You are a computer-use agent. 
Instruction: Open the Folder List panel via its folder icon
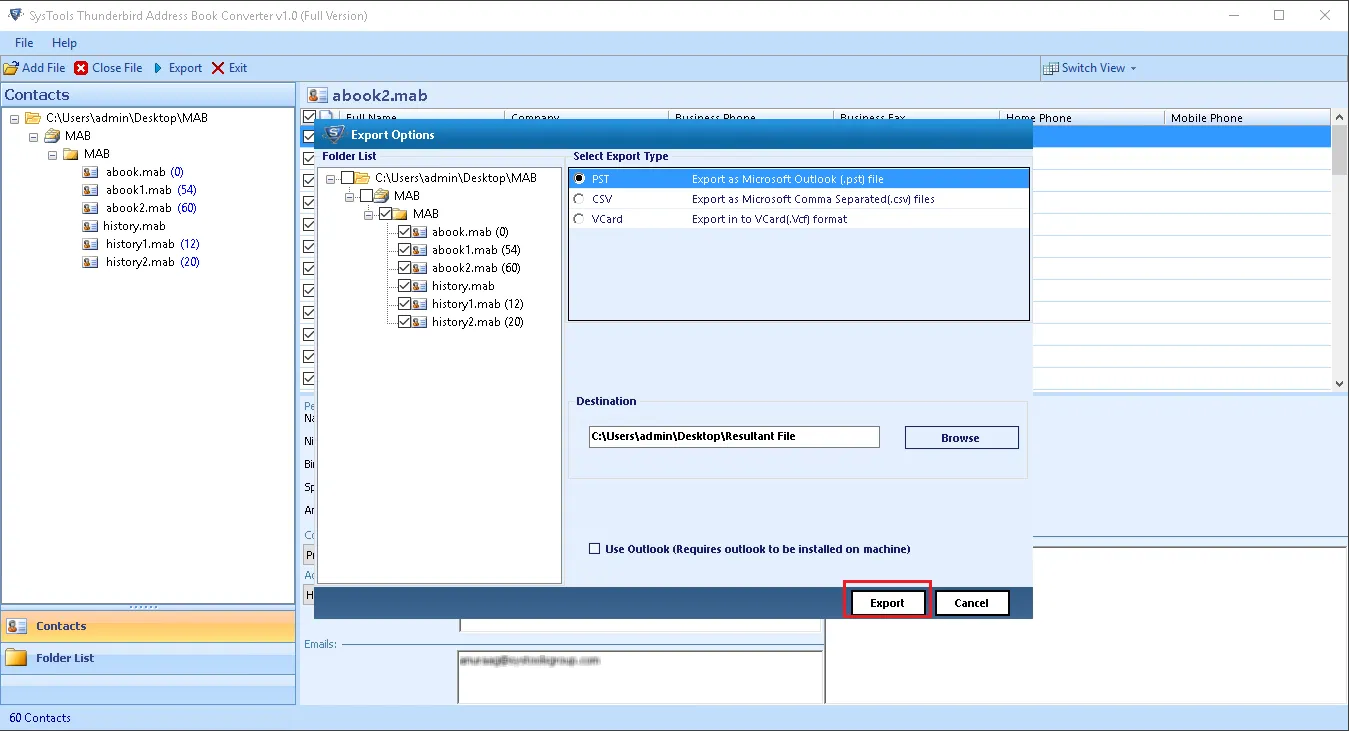pyautogui.click(x=16, y=658)
